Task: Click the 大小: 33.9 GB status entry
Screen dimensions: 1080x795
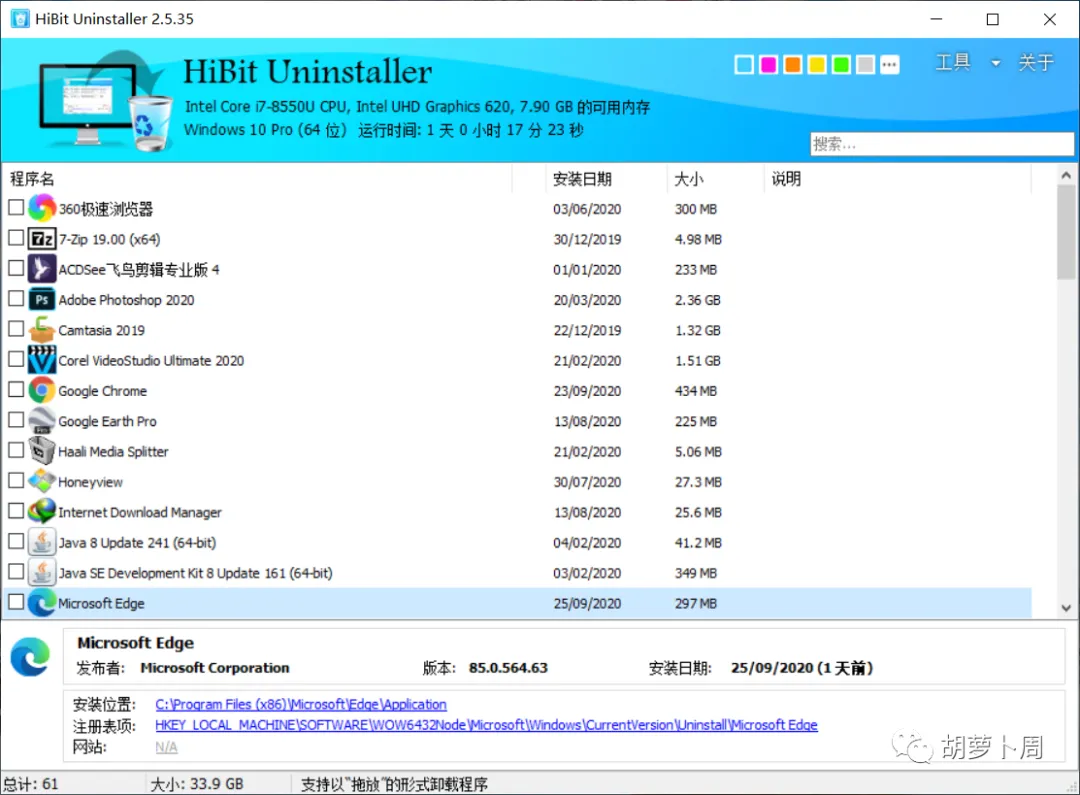Action: tap(196, 784)
